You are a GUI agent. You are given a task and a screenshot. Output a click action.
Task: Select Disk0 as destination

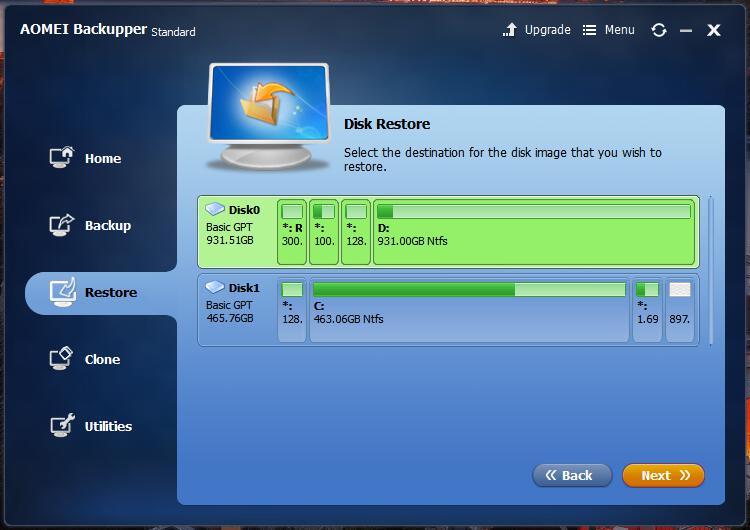pos(448,232)
